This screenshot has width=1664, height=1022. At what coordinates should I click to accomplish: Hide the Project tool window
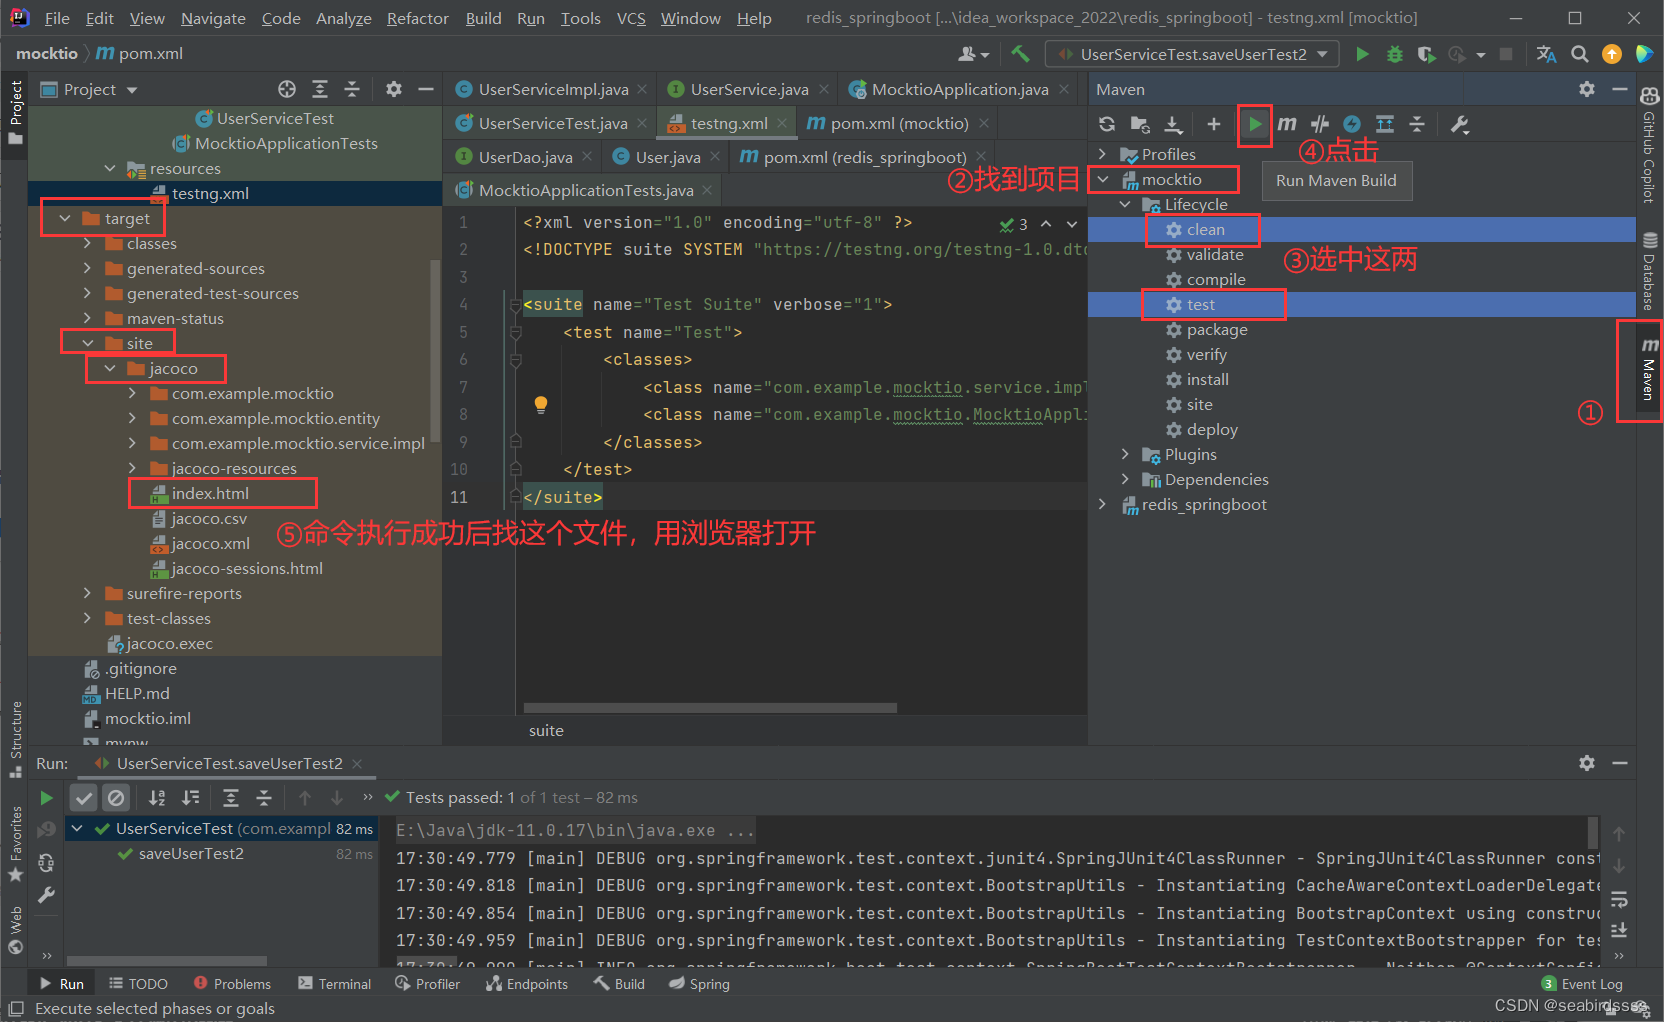click(x=426, y=89)
